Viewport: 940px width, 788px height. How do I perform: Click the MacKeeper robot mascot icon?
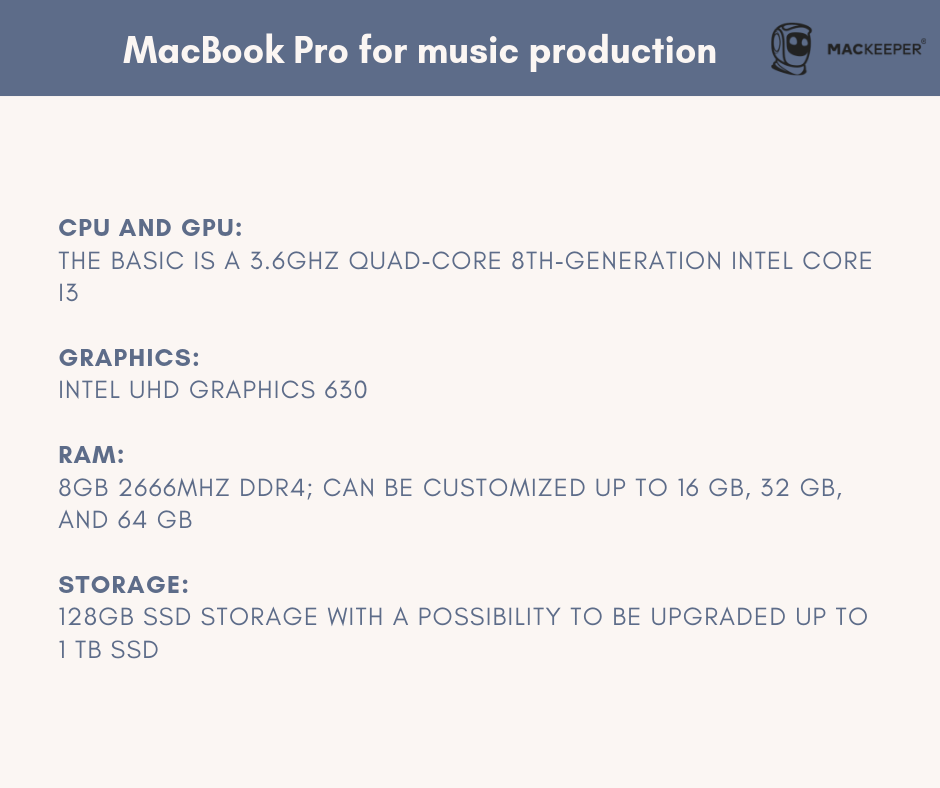[791, 49]
